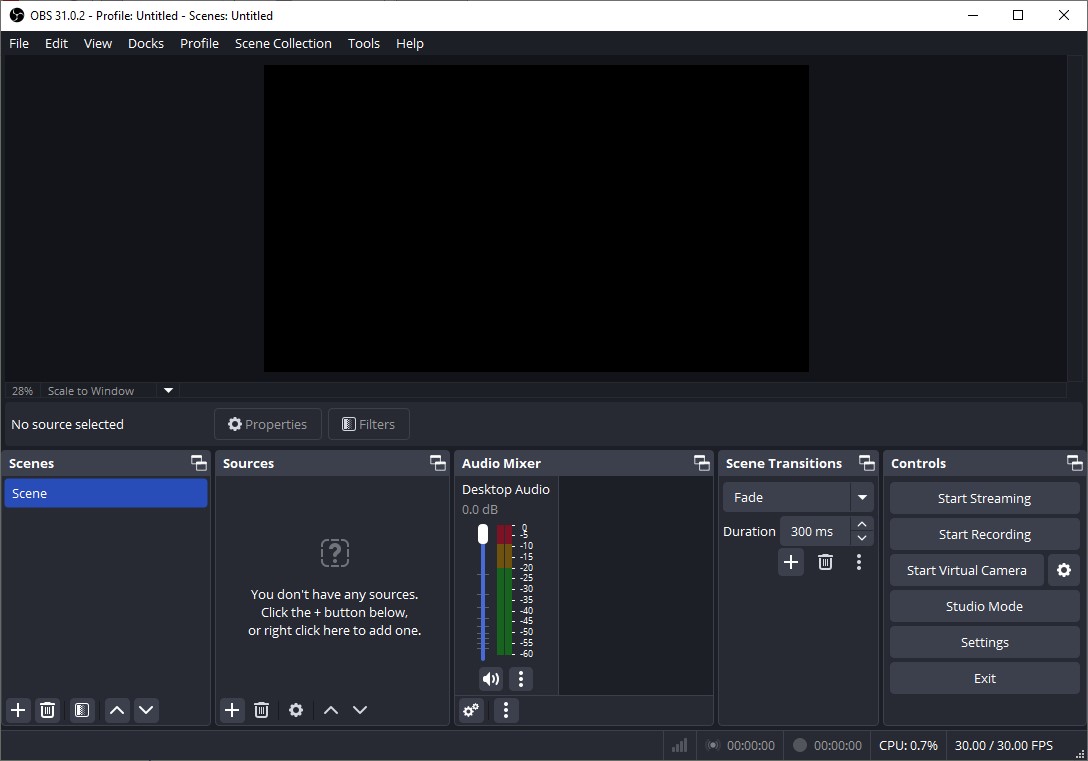Undock the Sources panel float icon
The height and width of the screenshot is (761, 1088).
(438, 463)
